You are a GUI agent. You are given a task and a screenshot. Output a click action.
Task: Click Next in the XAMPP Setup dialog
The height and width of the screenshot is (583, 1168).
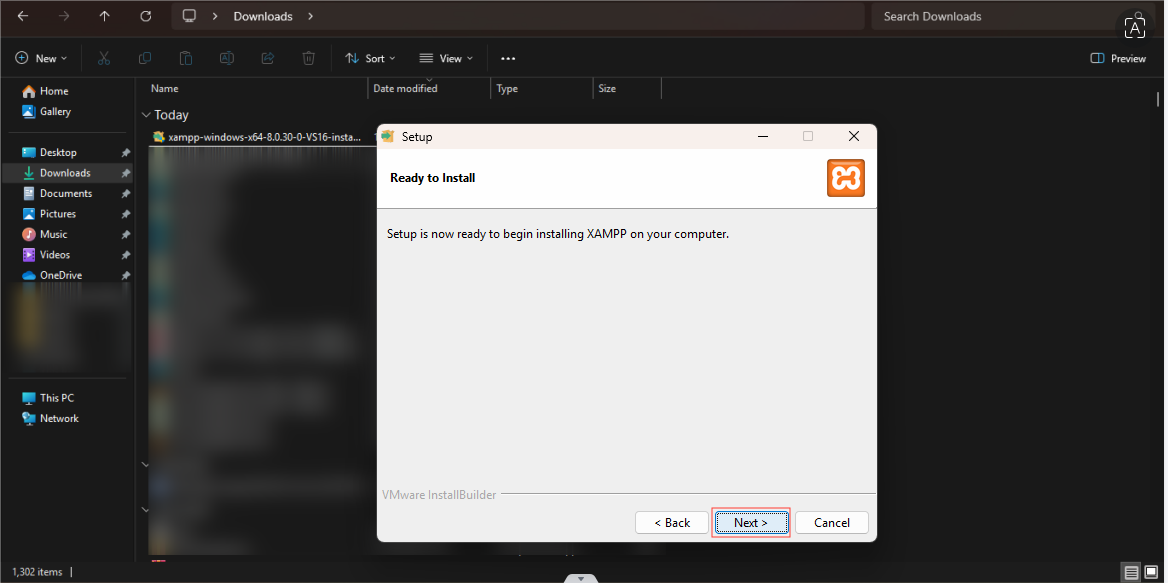751,523
